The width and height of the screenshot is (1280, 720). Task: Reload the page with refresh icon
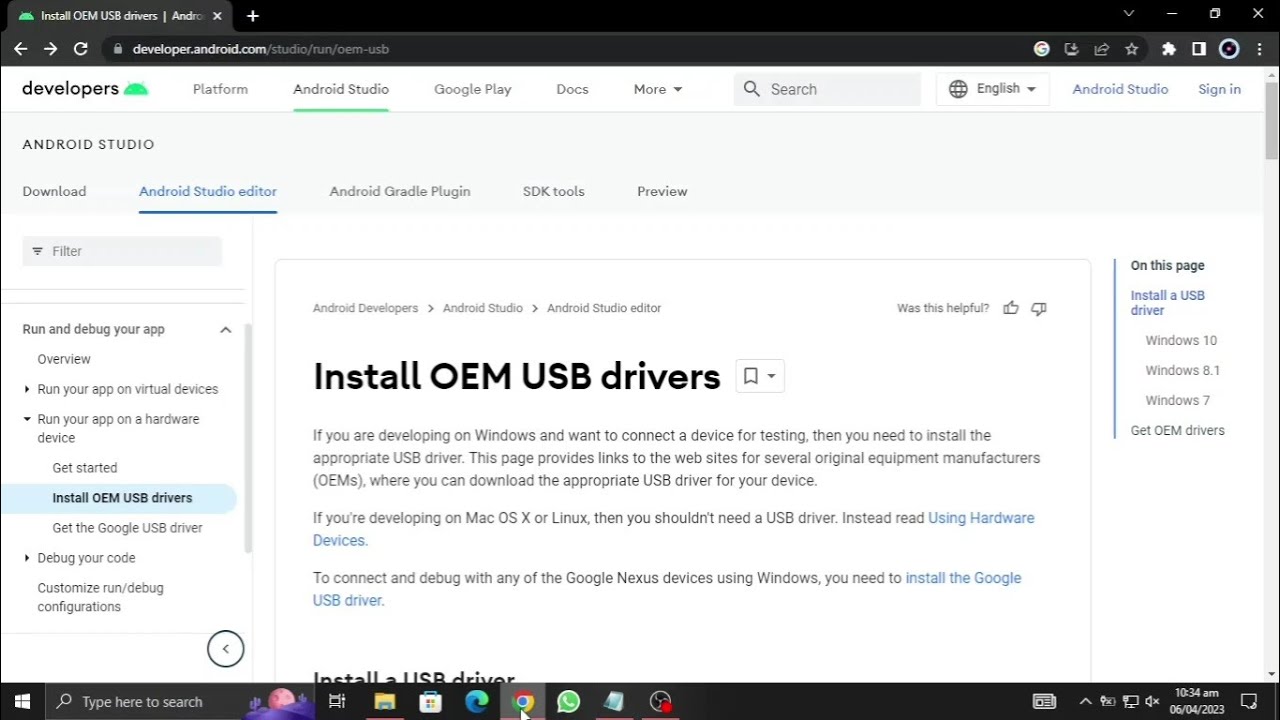click(x=81, y=49)
